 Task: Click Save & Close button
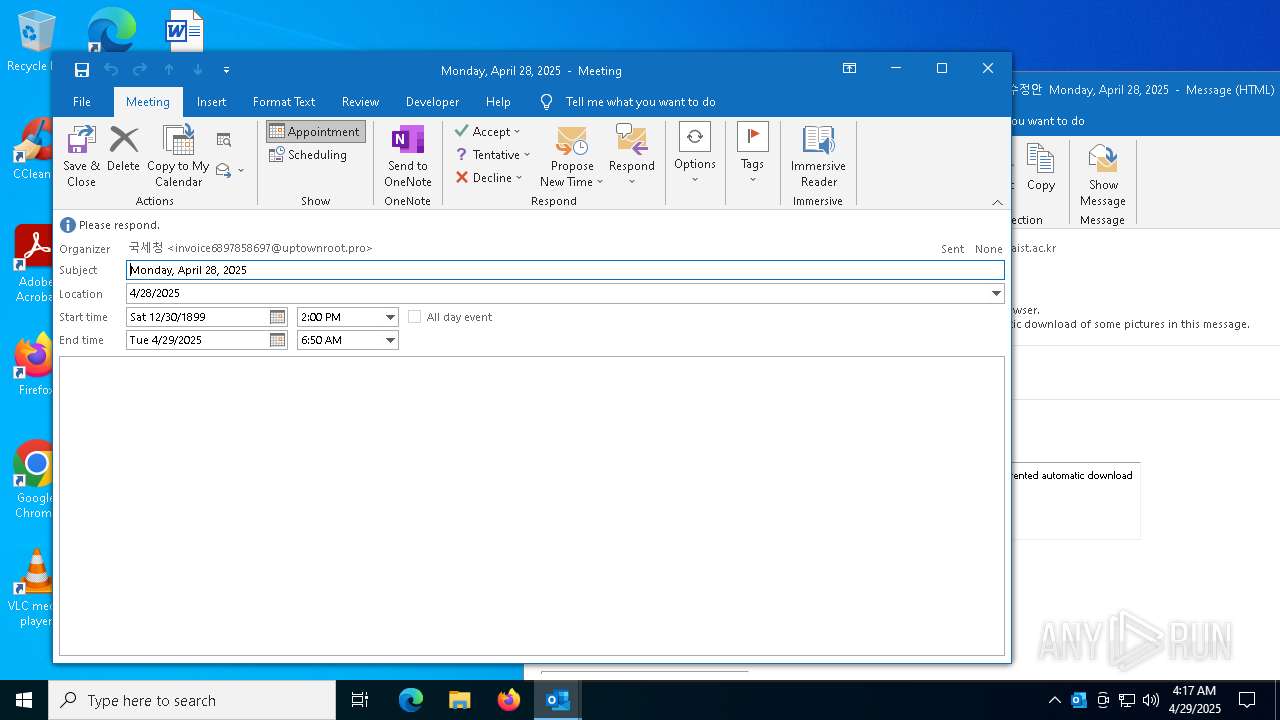pos(81,157)
